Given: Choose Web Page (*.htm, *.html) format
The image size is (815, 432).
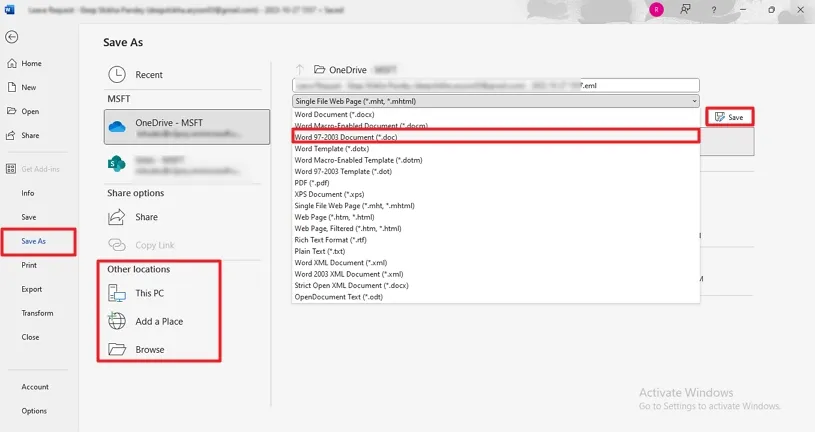Looking at the screenshot, I should point(496,217).
